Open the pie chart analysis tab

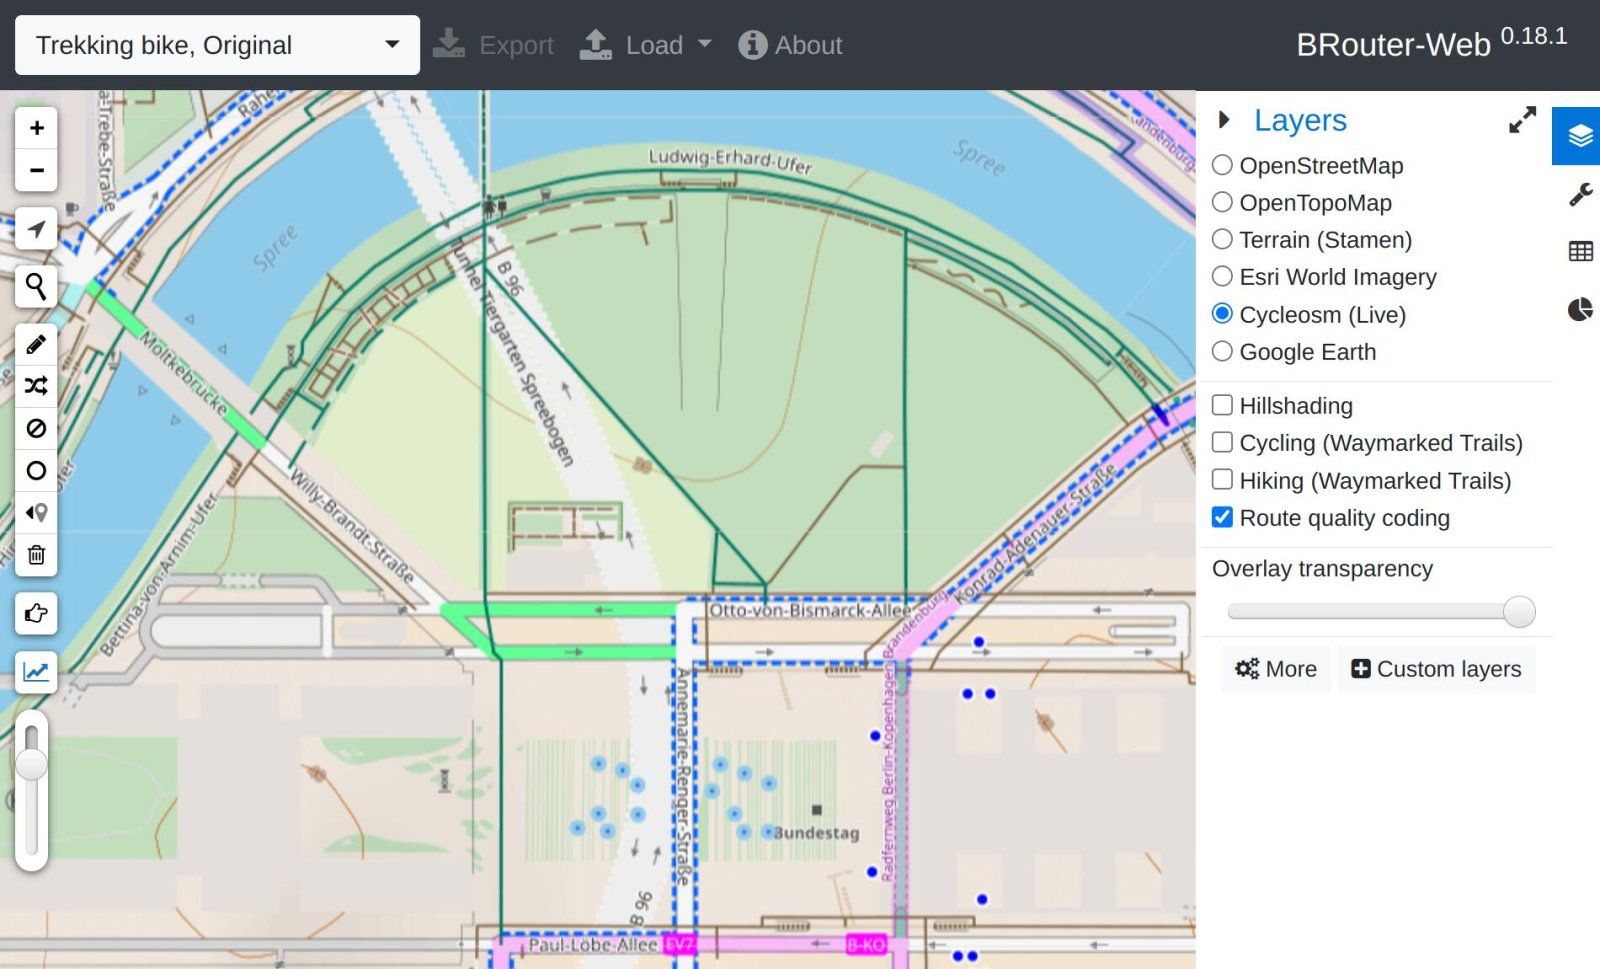1580,310
